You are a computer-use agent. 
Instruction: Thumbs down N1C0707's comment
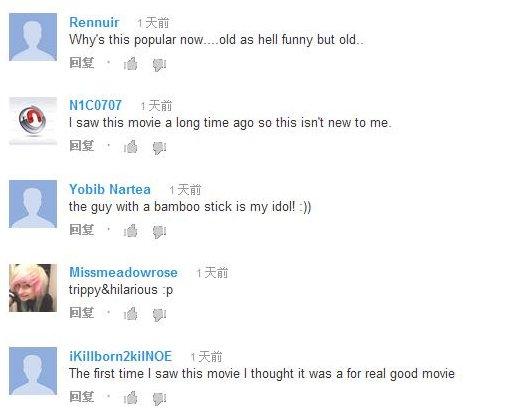click(x=159, y=148)
